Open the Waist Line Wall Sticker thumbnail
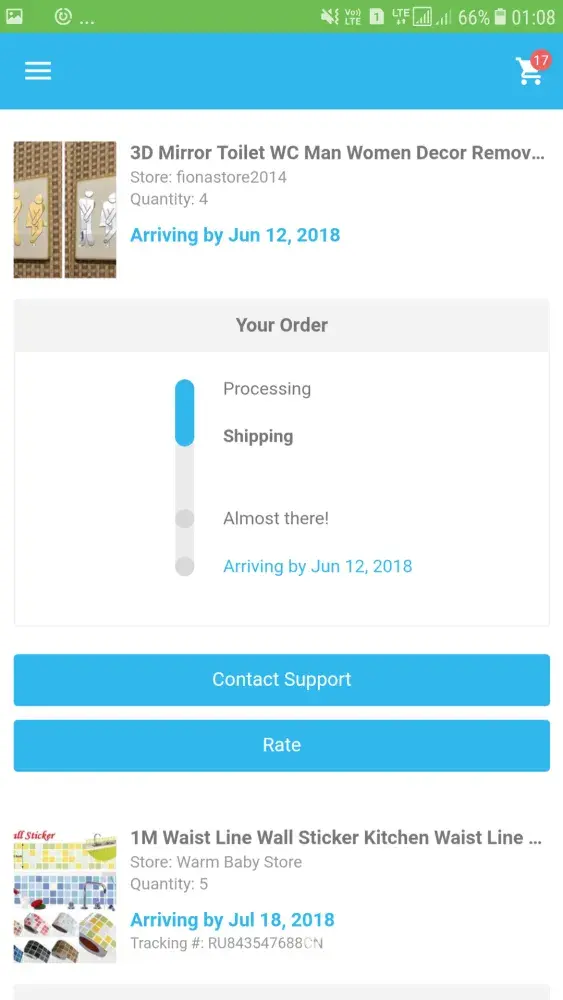The height and width of the screenshot is (1000, 563). click(65, 895)
